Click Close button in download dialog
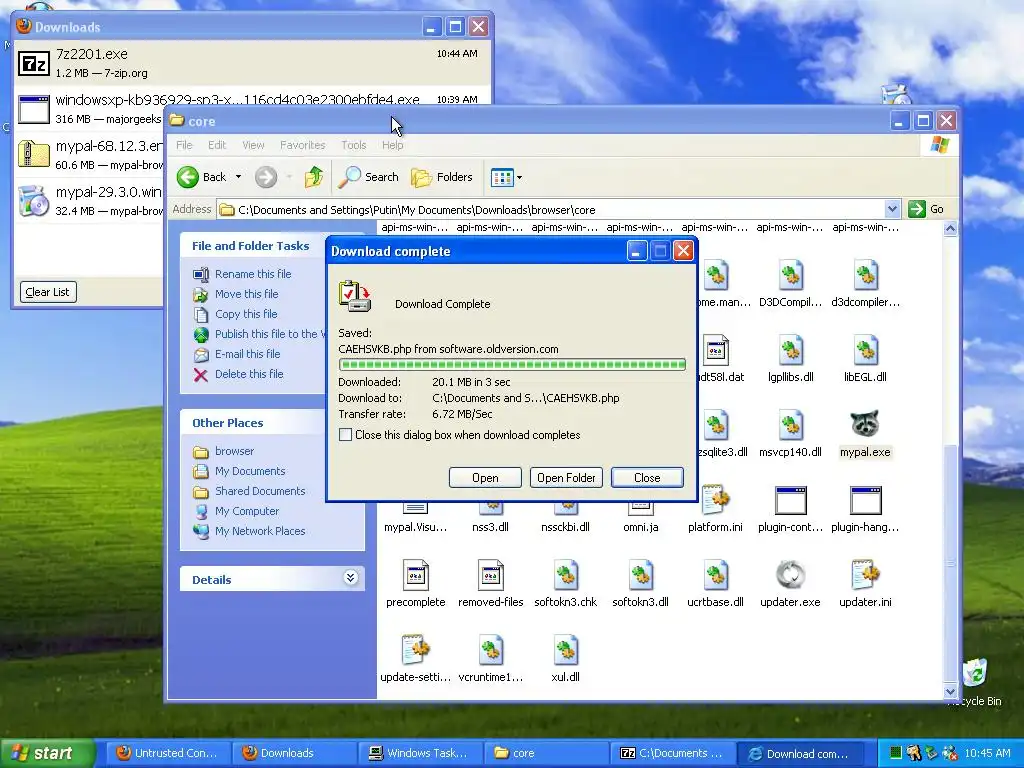The height and width of the screenshot is (768, 1024). pos(647,477)
